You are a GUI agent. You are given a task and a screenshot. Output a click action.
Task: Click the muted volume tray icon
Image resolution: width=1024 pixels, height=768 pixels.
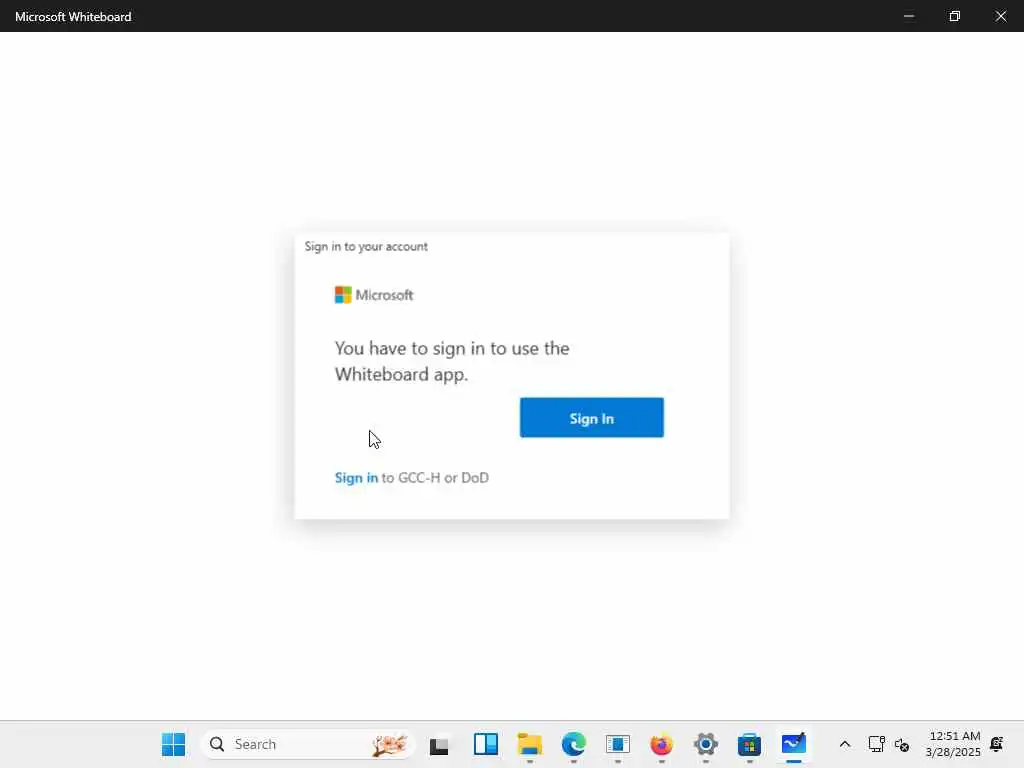tap(902, 744)
